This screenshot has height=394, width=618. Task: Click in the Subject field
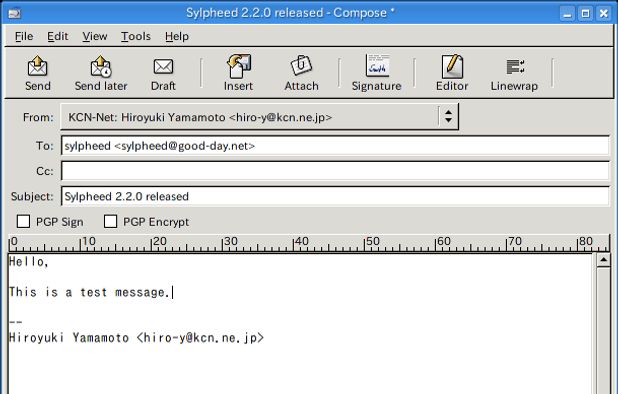point(335,196)
